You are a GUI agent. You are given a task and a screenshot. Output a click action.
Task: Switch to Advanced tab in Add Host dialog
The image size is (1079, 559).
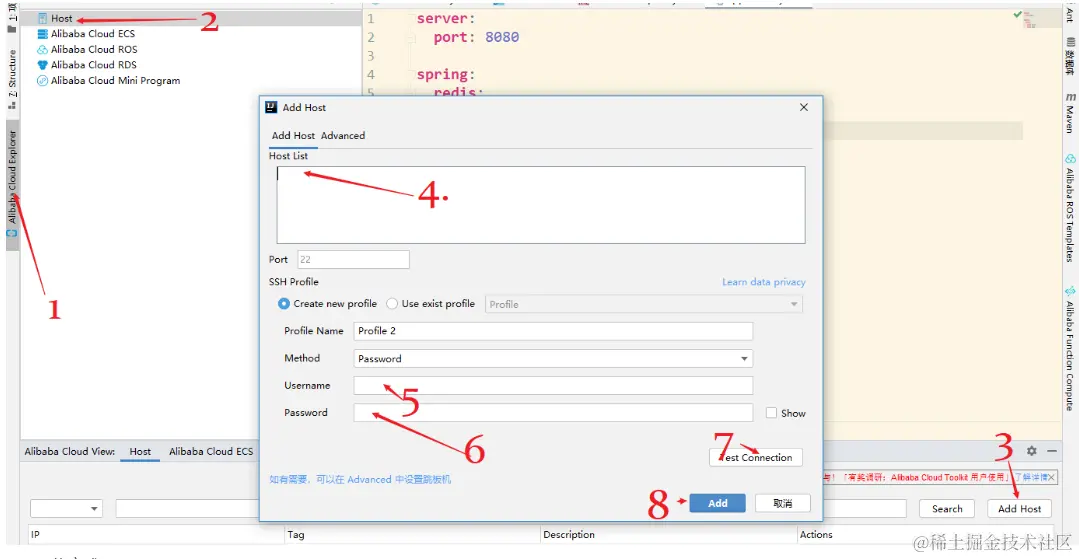[x=343, y=136]
